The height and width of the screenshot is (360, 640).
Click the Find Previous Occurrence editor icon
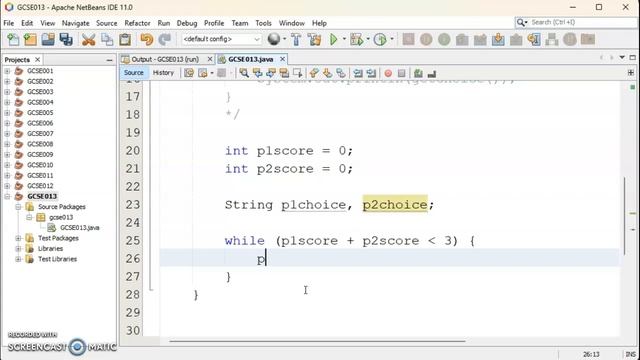pos(258,73)
